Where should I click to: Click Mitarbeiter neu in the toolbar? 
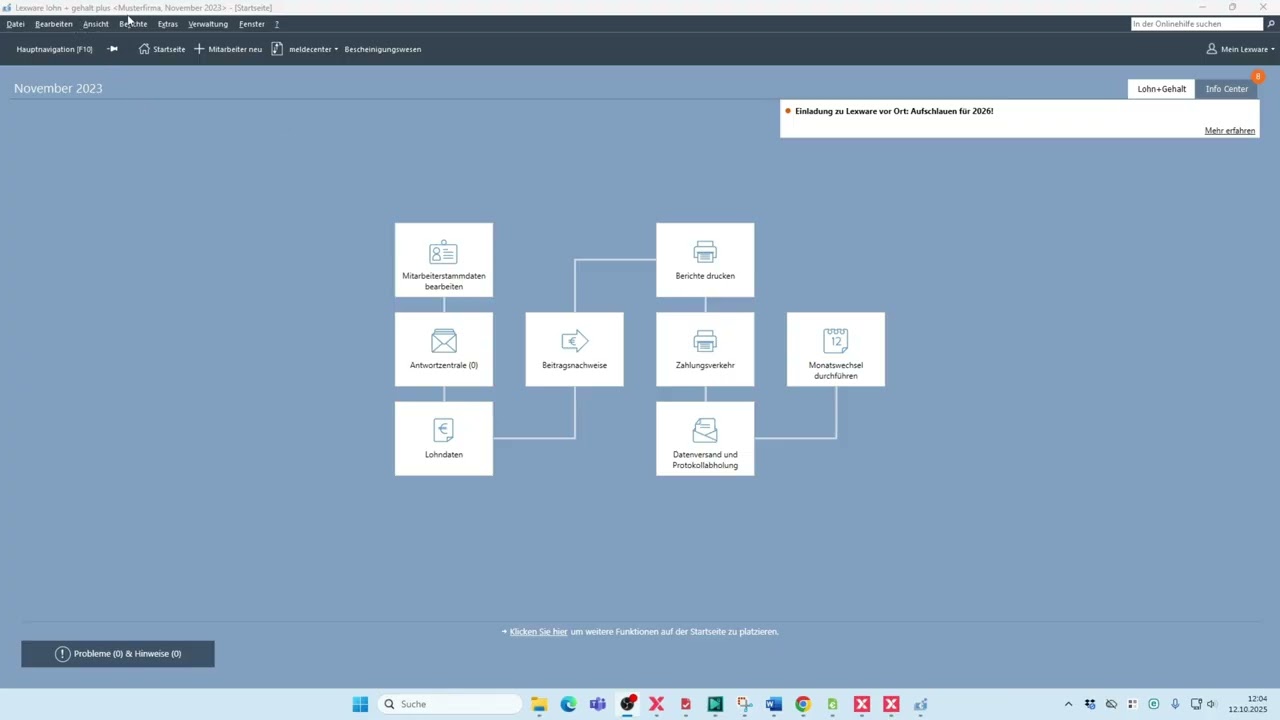pos(228,49)
